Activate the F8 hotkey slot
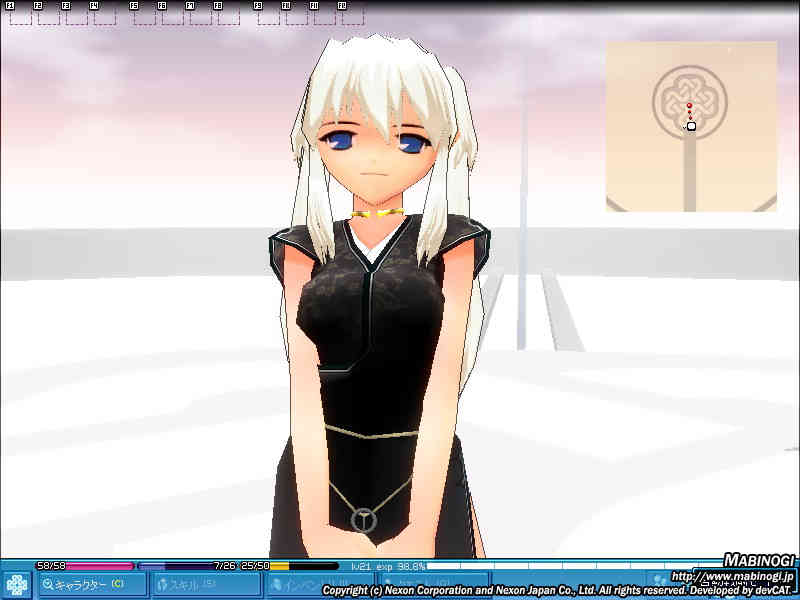This screenshot has width=800, height=600. coord(229,14)
